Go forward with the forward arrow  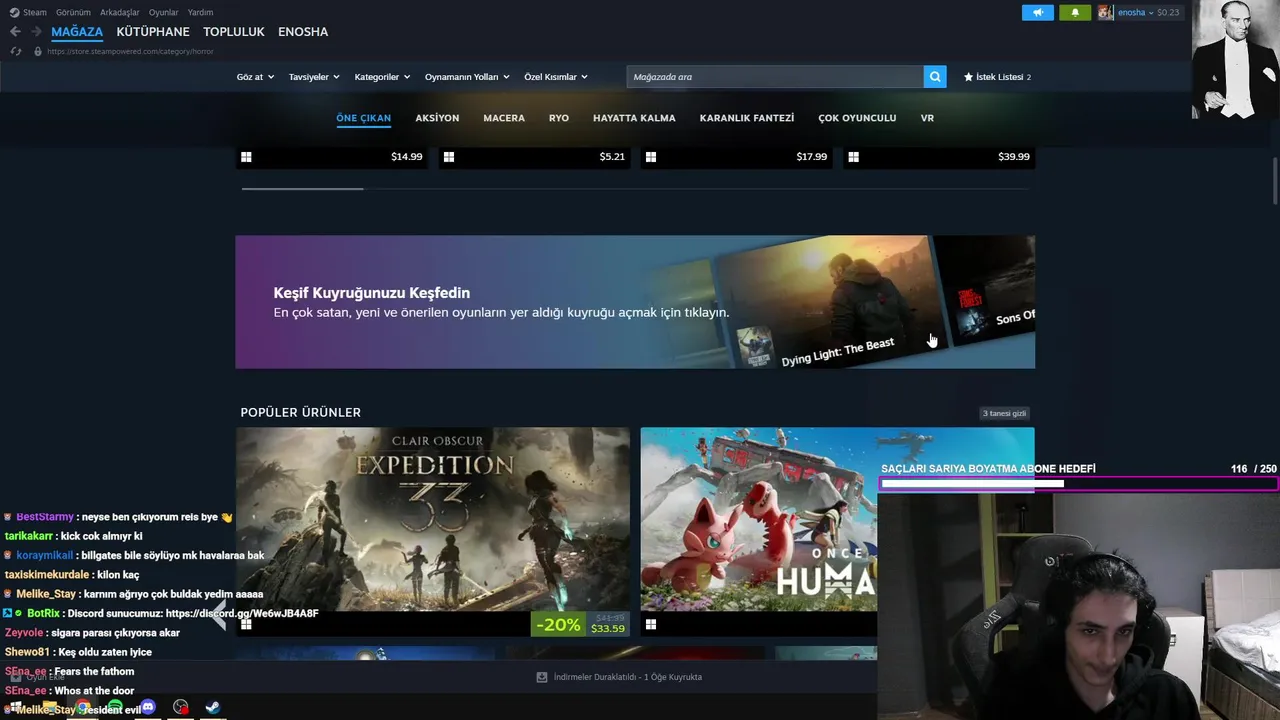tap(36, 32)
